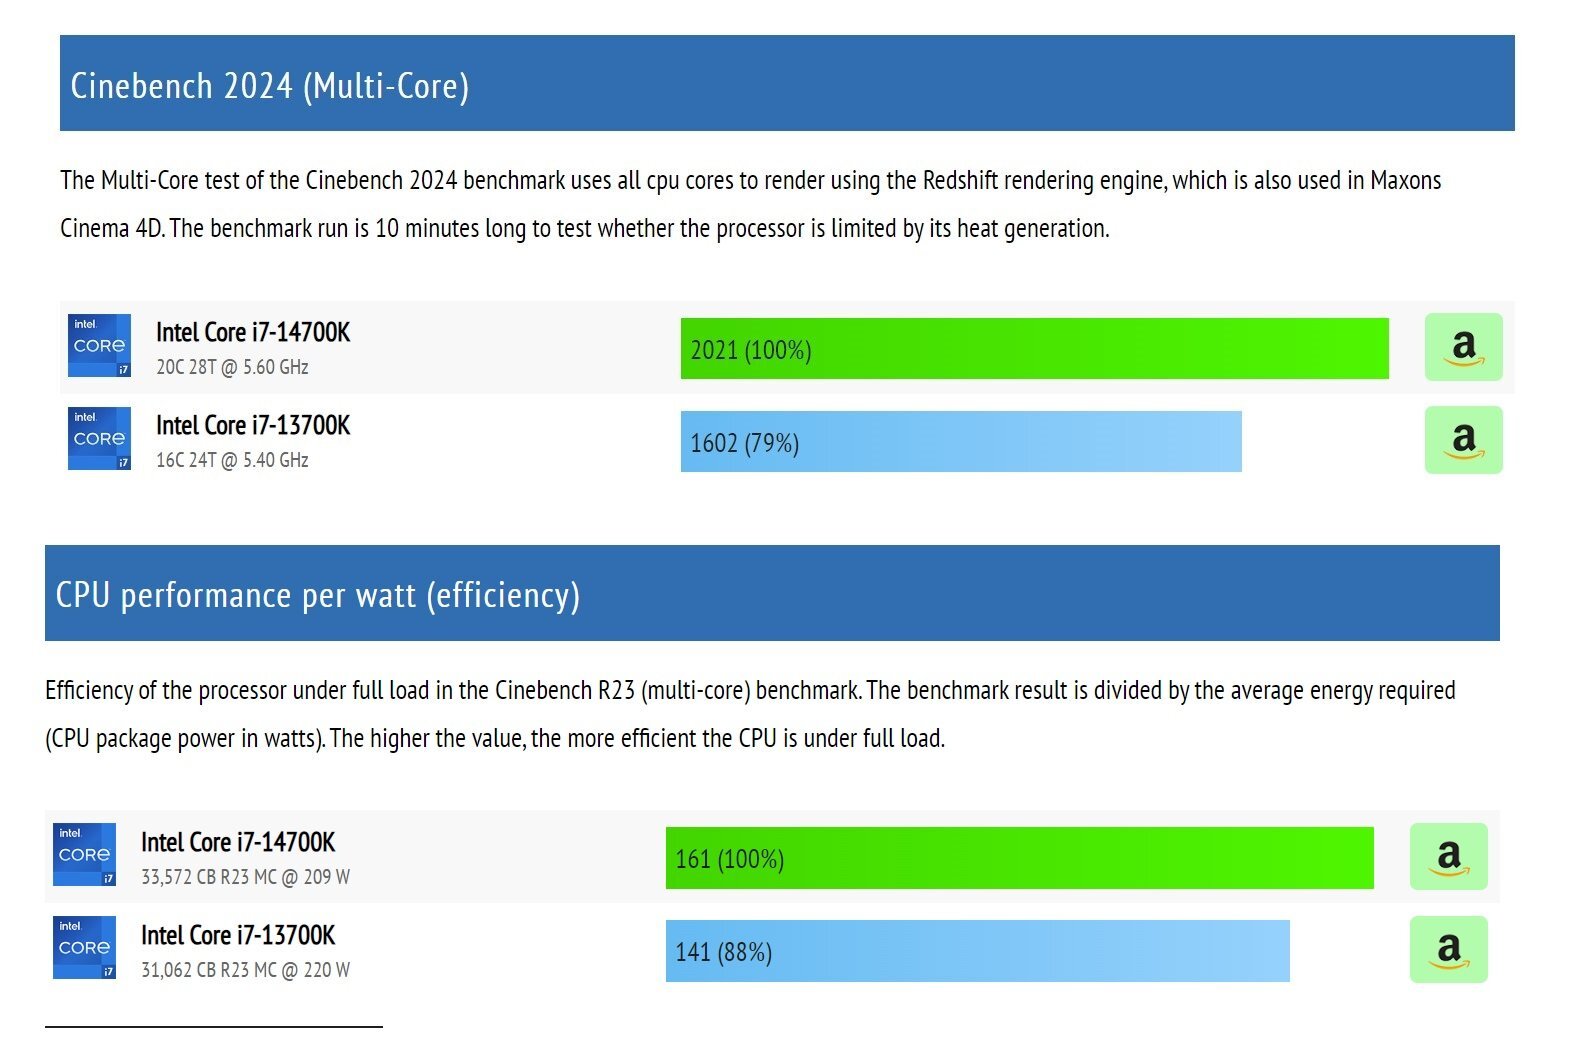Open Intel Core i7-13700K link in Cinebench 2024

[x=253, y=425]
